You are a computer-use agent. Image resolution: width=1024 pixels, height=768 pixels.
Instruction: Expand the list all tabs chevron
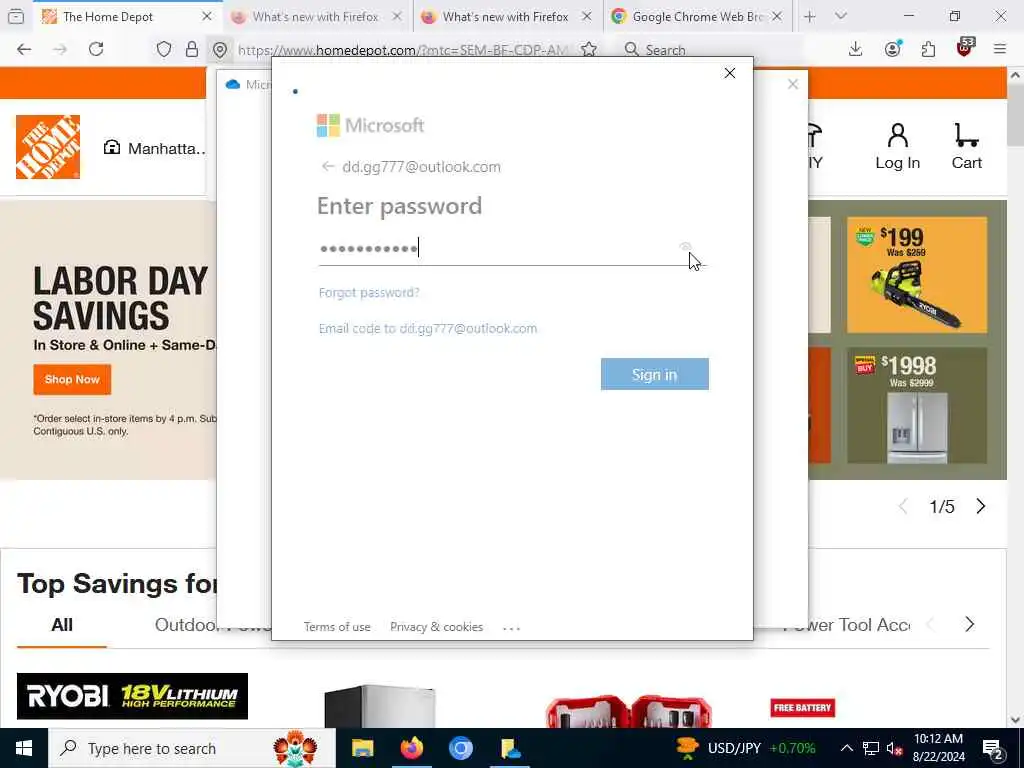coord(841,16)
